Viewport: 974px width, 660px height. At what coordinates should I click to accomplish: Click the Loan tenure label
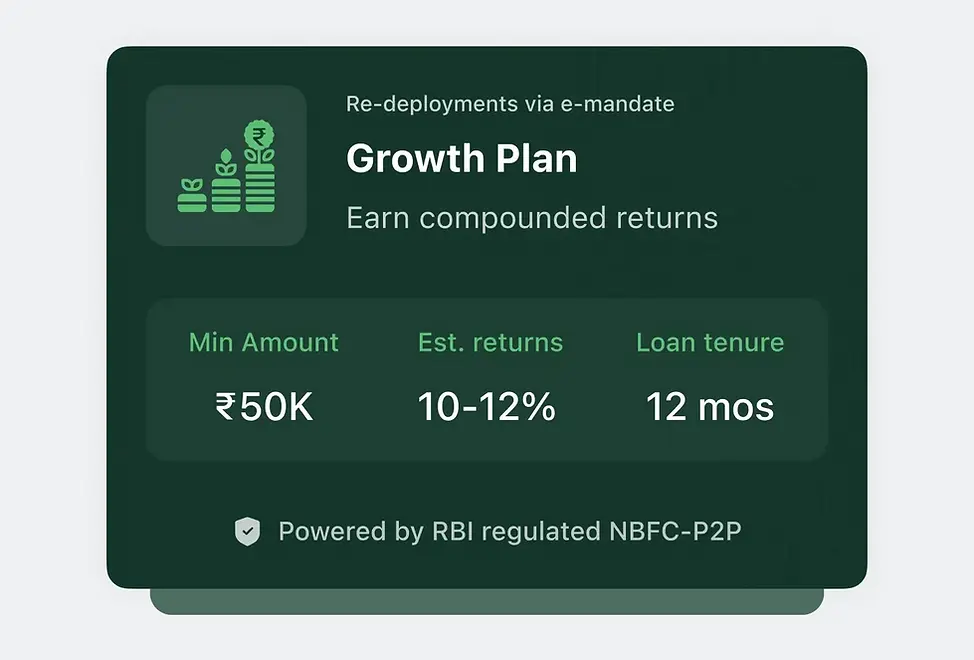point(710,342)
